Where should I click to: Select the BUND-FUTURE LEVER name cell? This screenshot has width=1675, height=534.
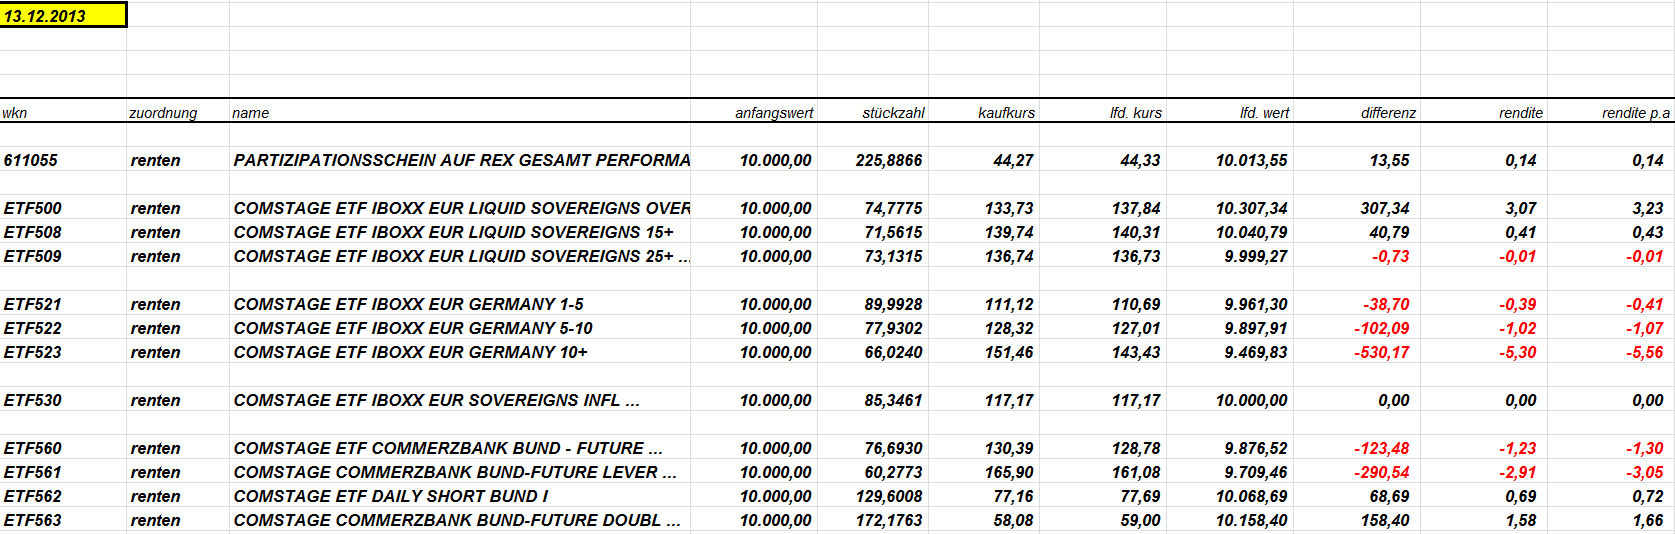click(x=460, y=471)
